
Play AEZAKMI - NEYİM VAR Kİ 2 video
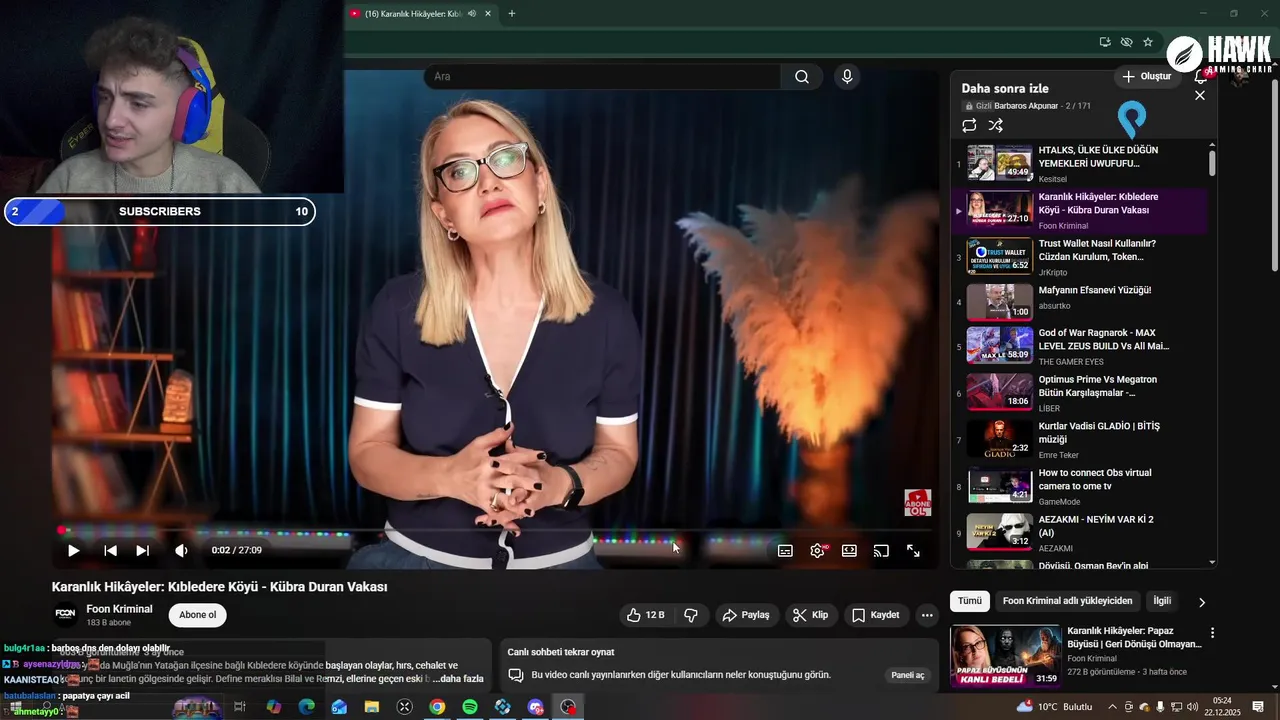1080,533
